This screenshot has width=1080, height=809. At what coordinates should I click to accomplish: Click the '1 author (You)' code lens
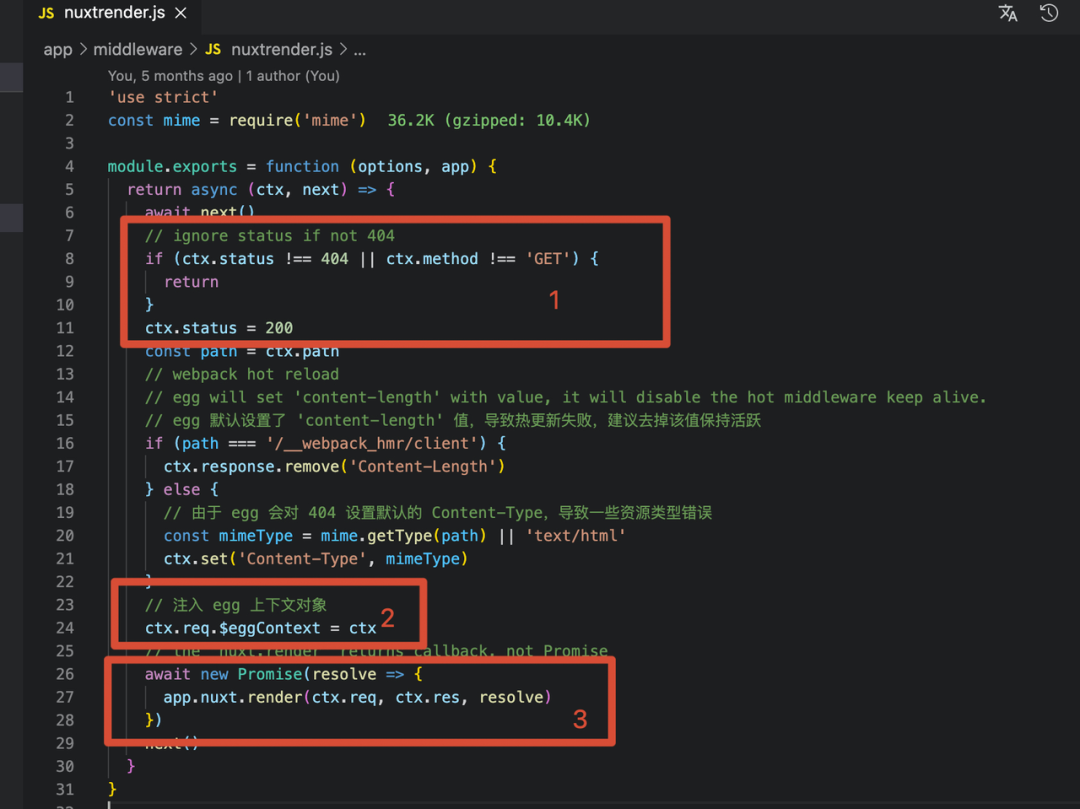tap(293, 76)
